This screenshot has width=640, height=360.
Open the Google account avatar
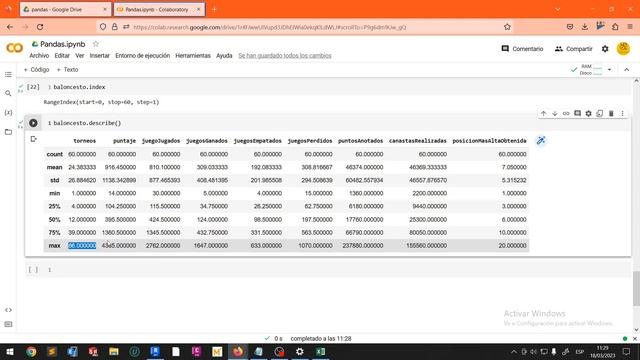623,49
